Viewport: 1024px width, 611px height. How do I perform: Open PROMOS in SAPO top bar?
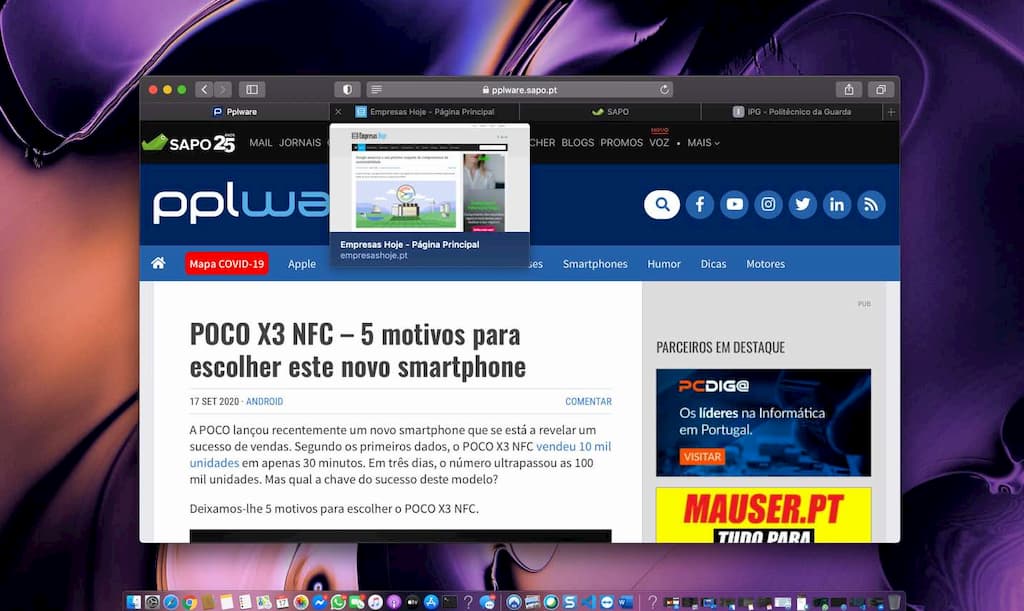point(622,142)
